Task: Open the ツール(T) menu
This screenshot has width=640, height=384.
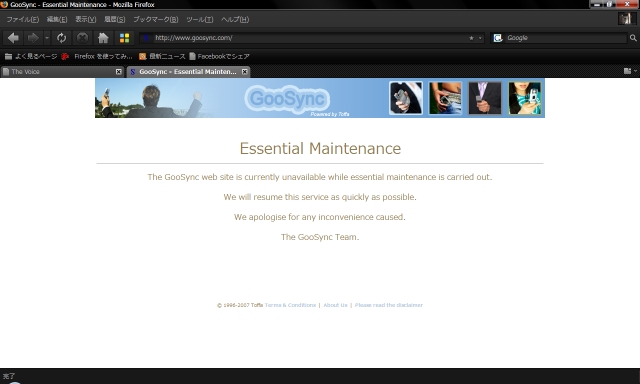Action: (x=200, y=19)
